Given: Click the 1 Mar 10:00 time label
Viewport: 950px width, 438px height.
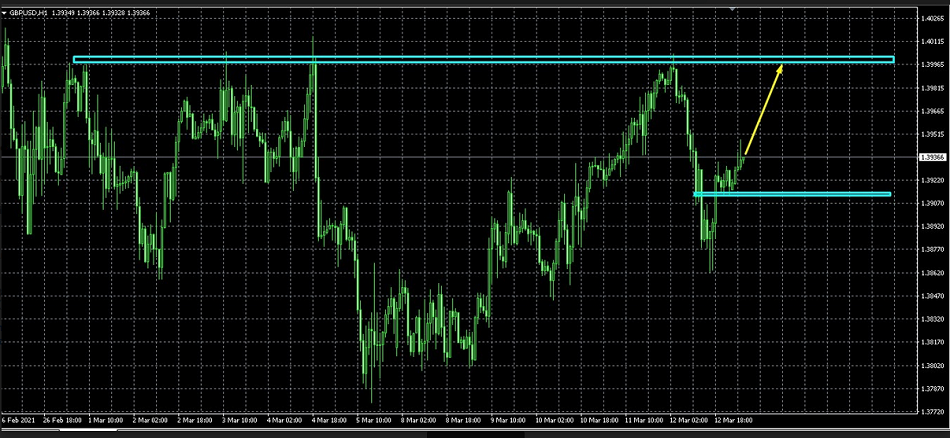Looking at the screenshot, I should (x=105, y=420).
